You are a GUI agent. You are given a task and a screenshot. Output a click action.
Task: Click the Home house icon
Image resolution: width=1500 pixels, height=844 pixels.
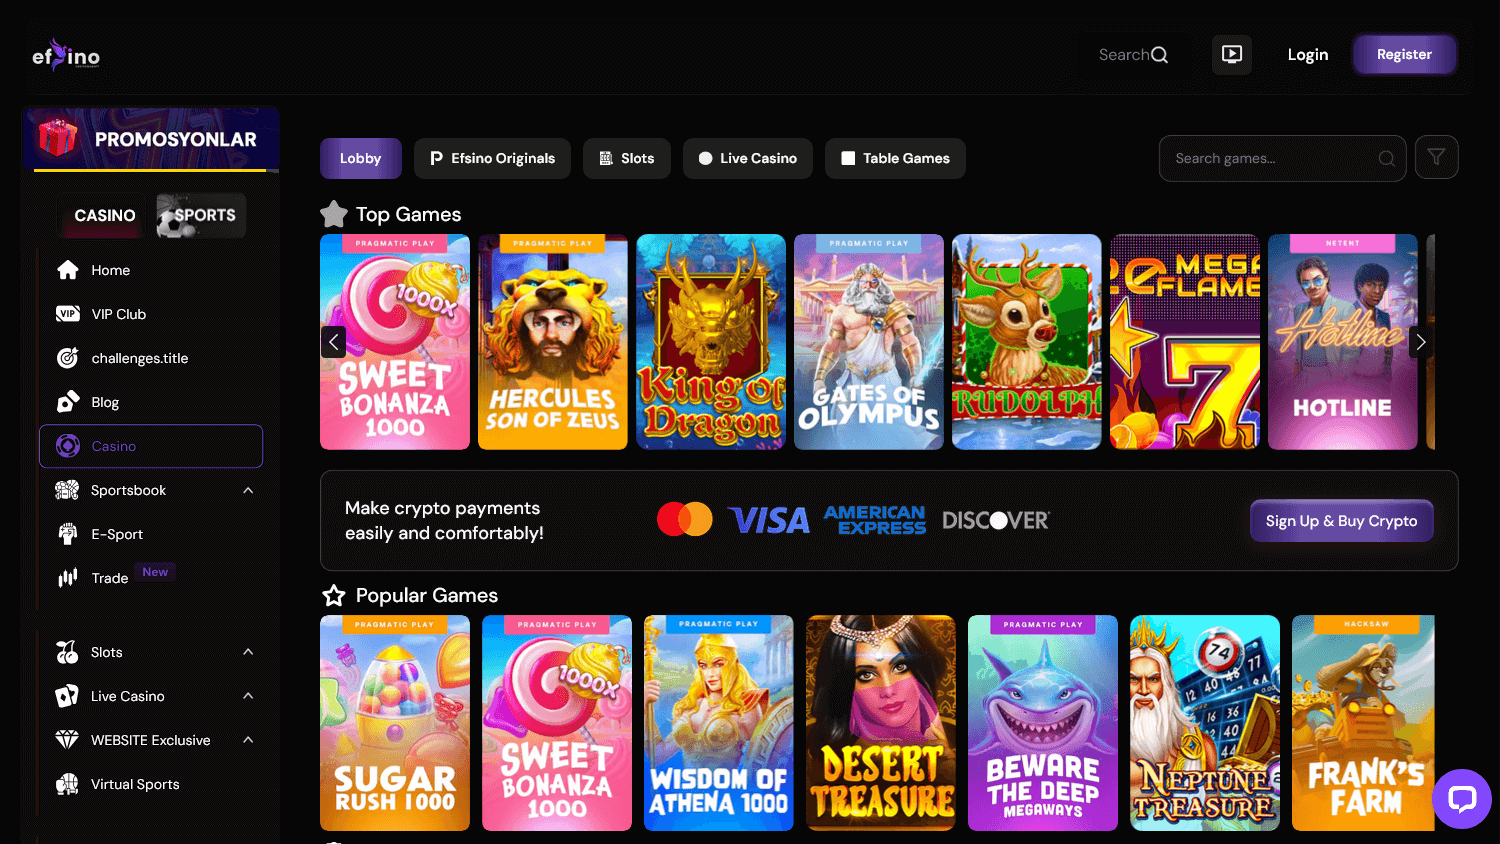[68, 270]
